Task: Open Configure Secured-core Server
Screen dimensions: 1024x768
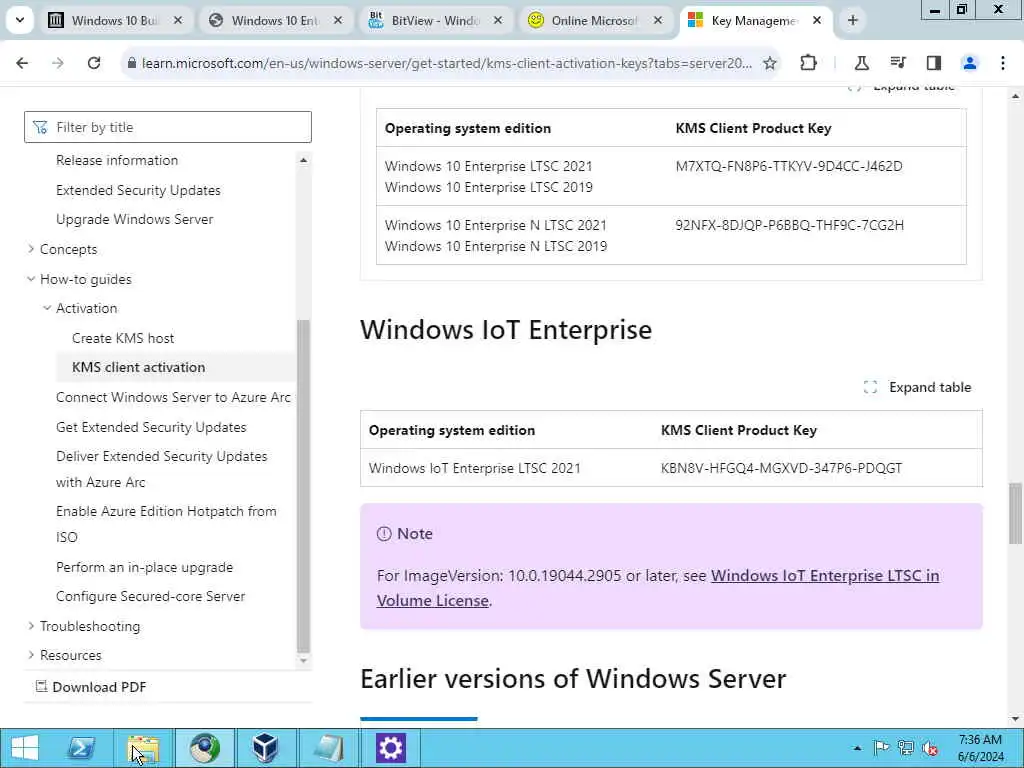Action: (x=150, y=596)
